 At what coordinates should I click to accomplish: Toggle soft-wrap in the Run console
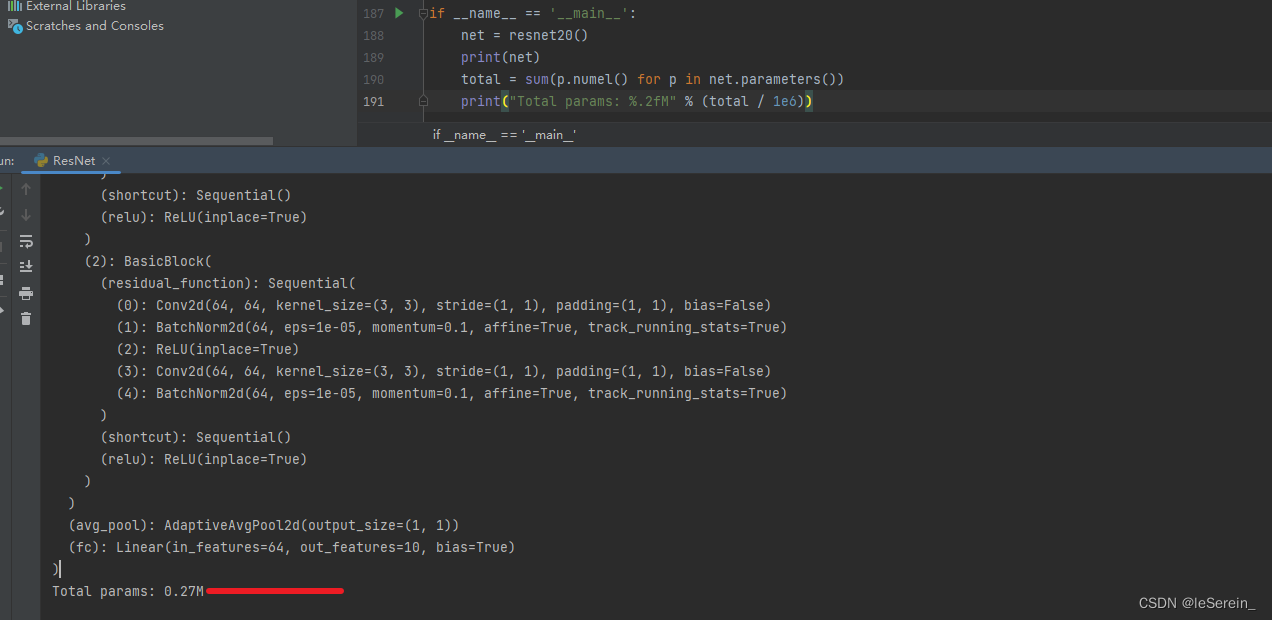point(26,241)
